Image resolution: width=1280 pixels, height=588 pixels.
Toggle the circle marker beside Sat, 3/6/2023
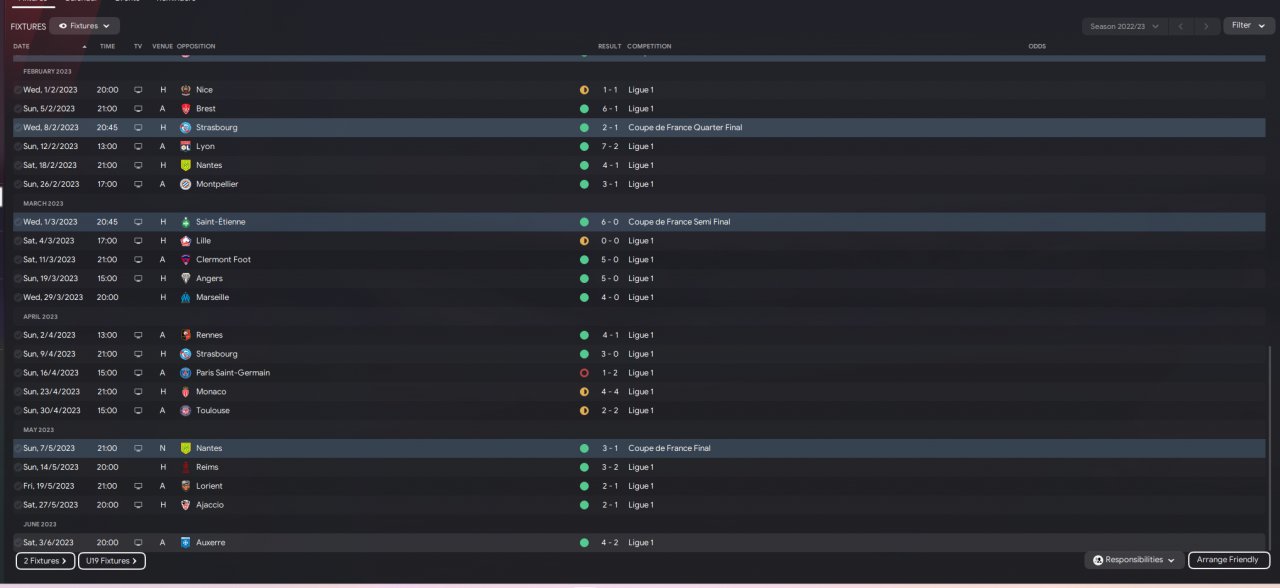click(x=18, y=543)
